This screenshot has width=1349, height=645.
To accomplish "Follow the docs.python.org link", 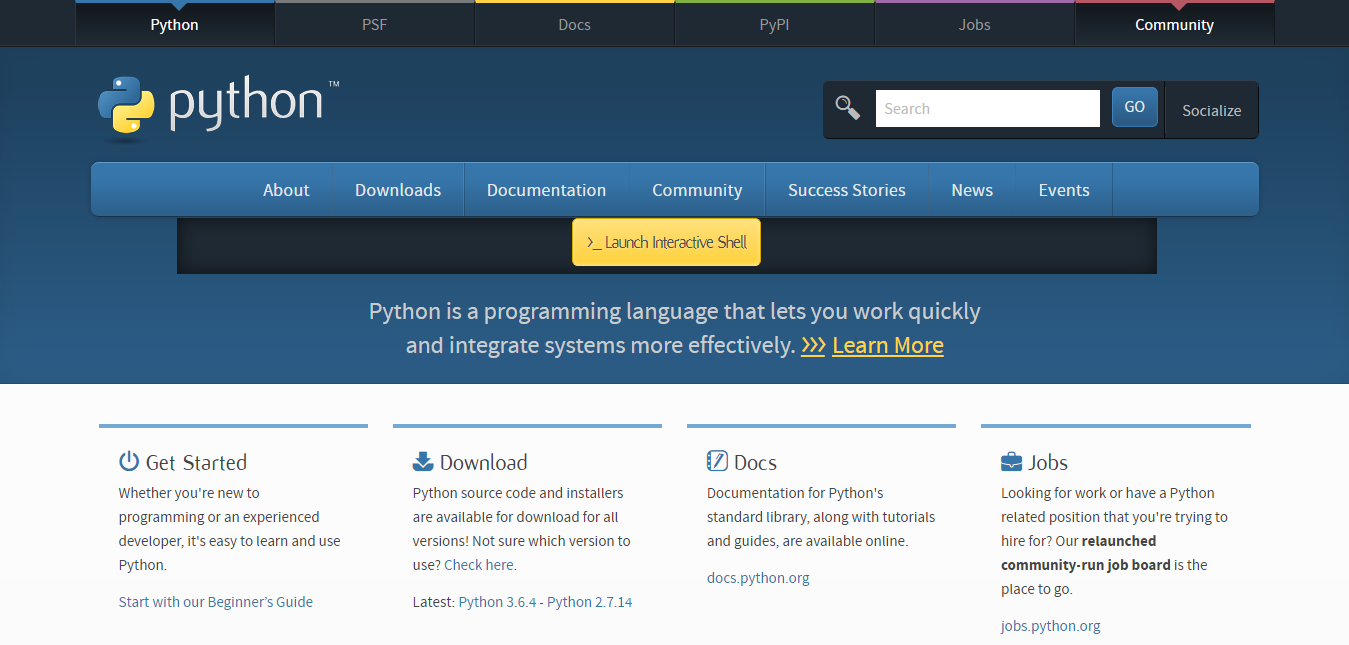I will tap(757, 577).
